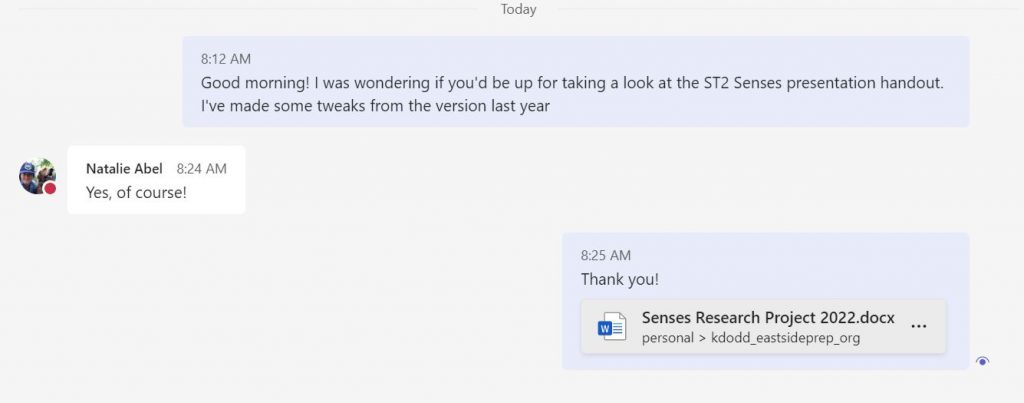Select the "Good morning!" message line
1024x403 pixels.
click(572, 84)
